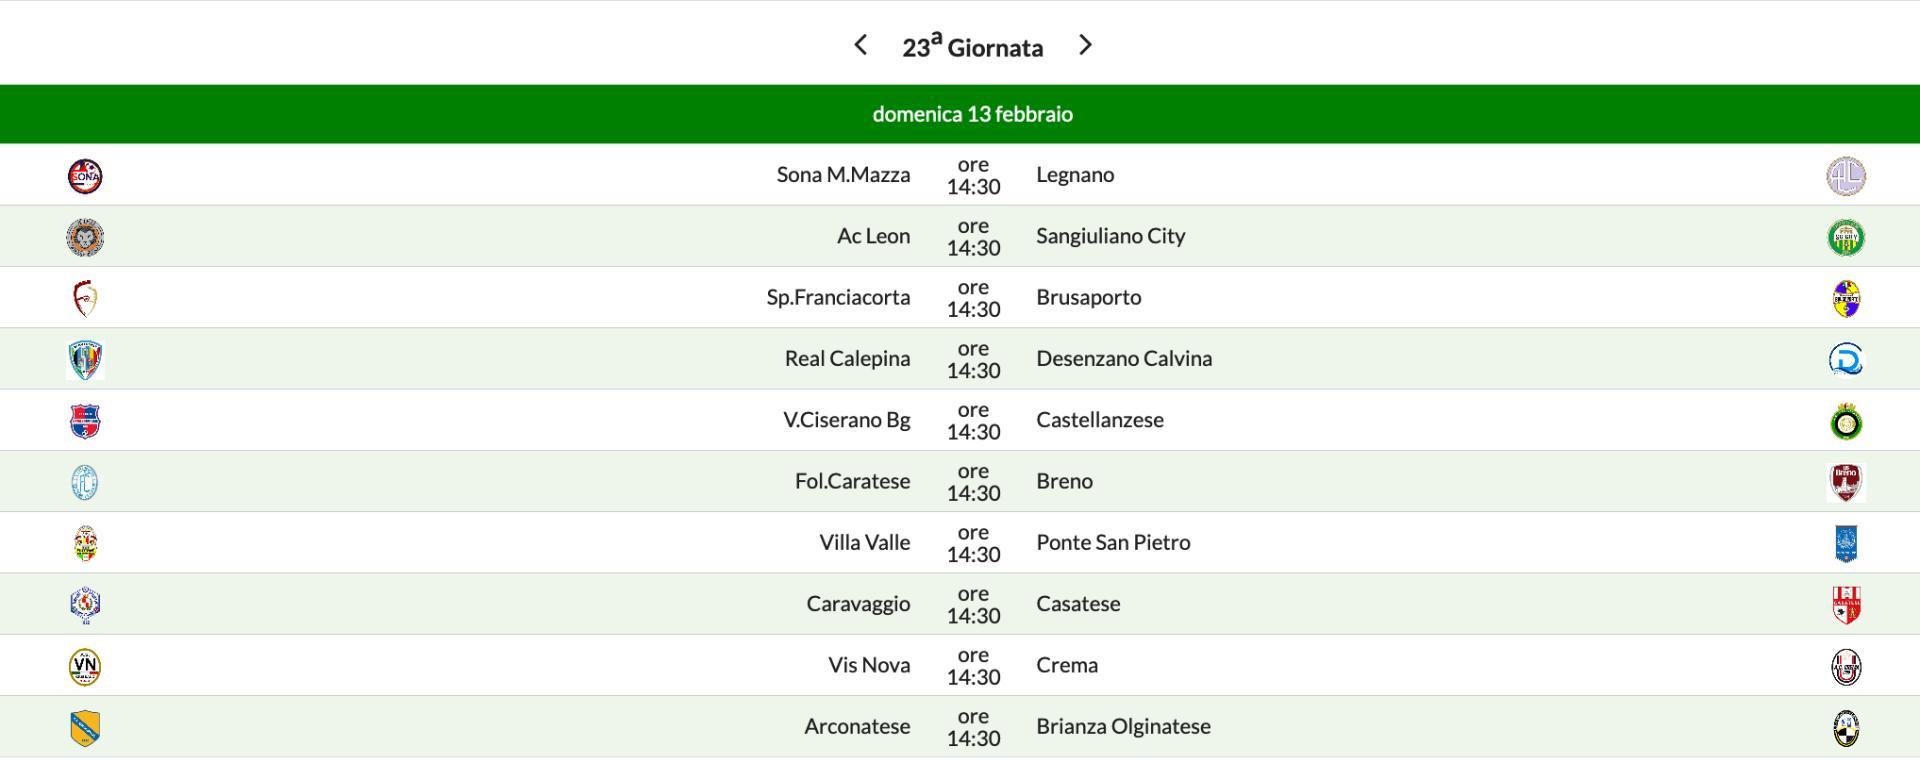
Task: Select the Arconatese yellow-blue shield
Action: [x=85, y=728]
